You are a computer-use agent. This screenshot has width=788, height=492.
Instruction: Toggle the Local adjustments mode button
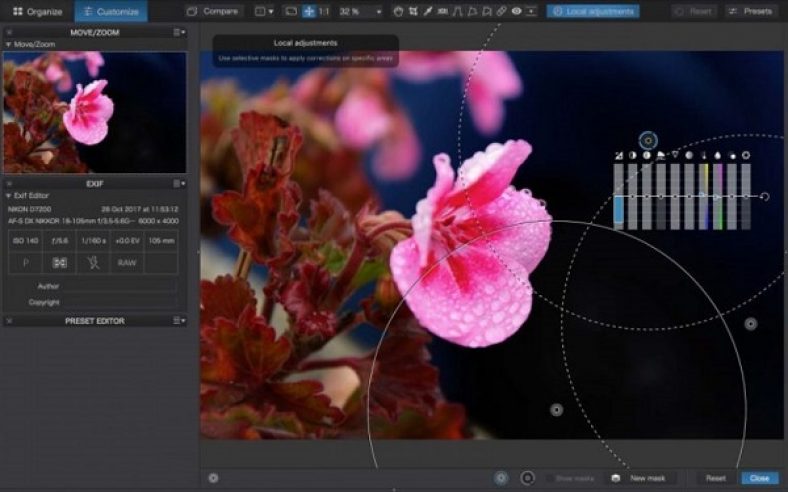tap(593, 11)
